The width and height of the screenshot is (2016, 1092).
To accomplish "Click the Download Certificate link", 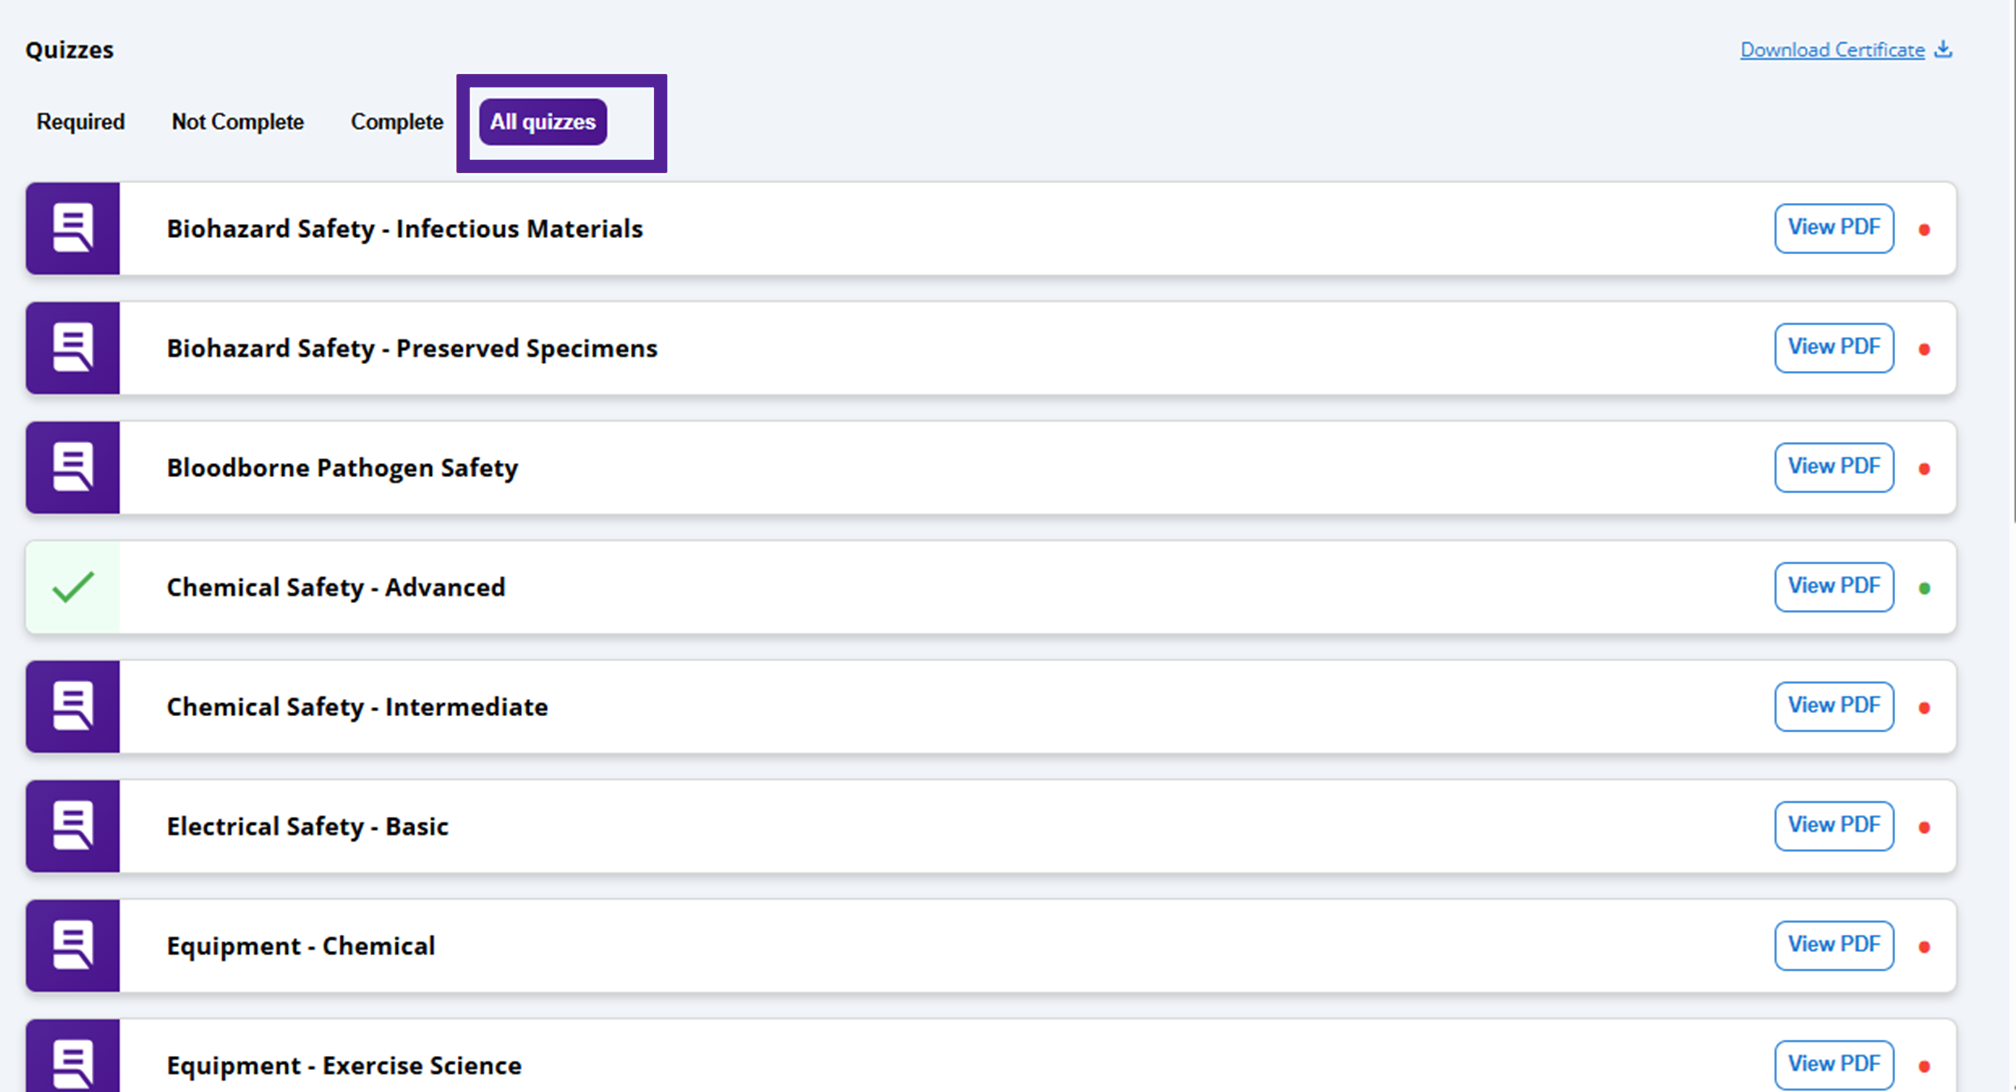I will coord(1832,50).
